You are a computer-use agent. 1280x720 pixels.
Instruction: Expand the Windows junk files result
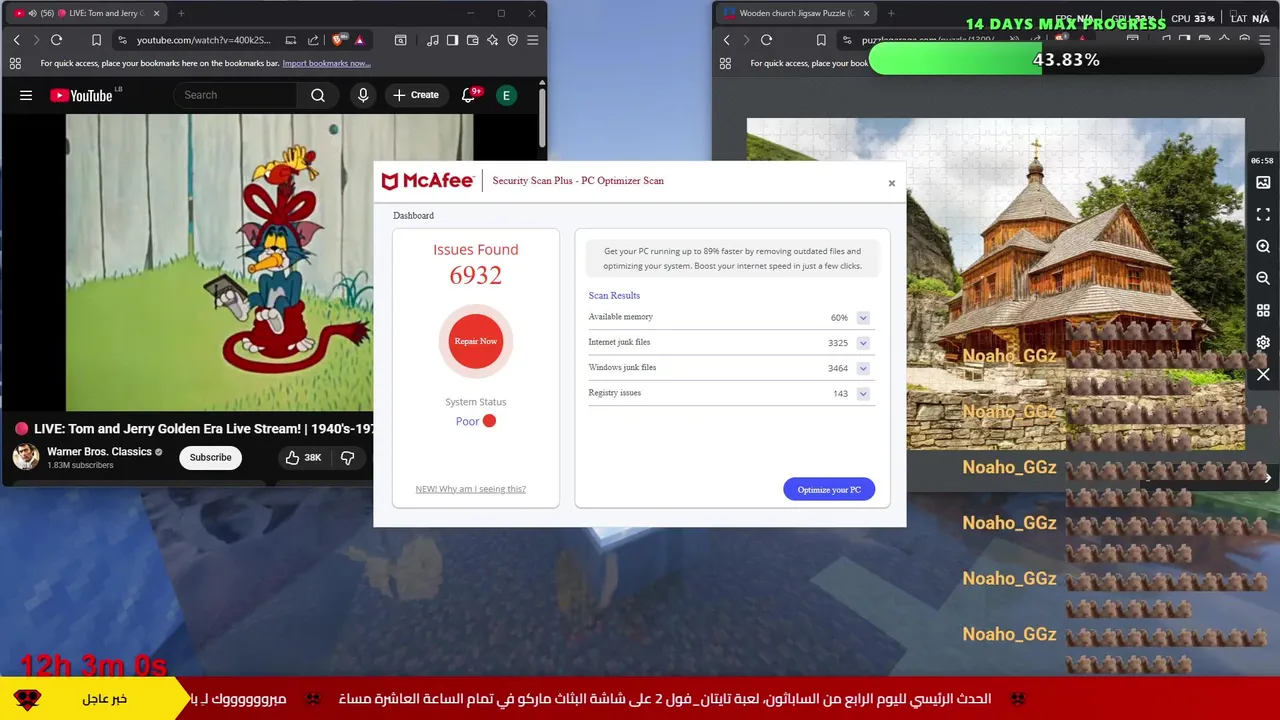(863, 369)
